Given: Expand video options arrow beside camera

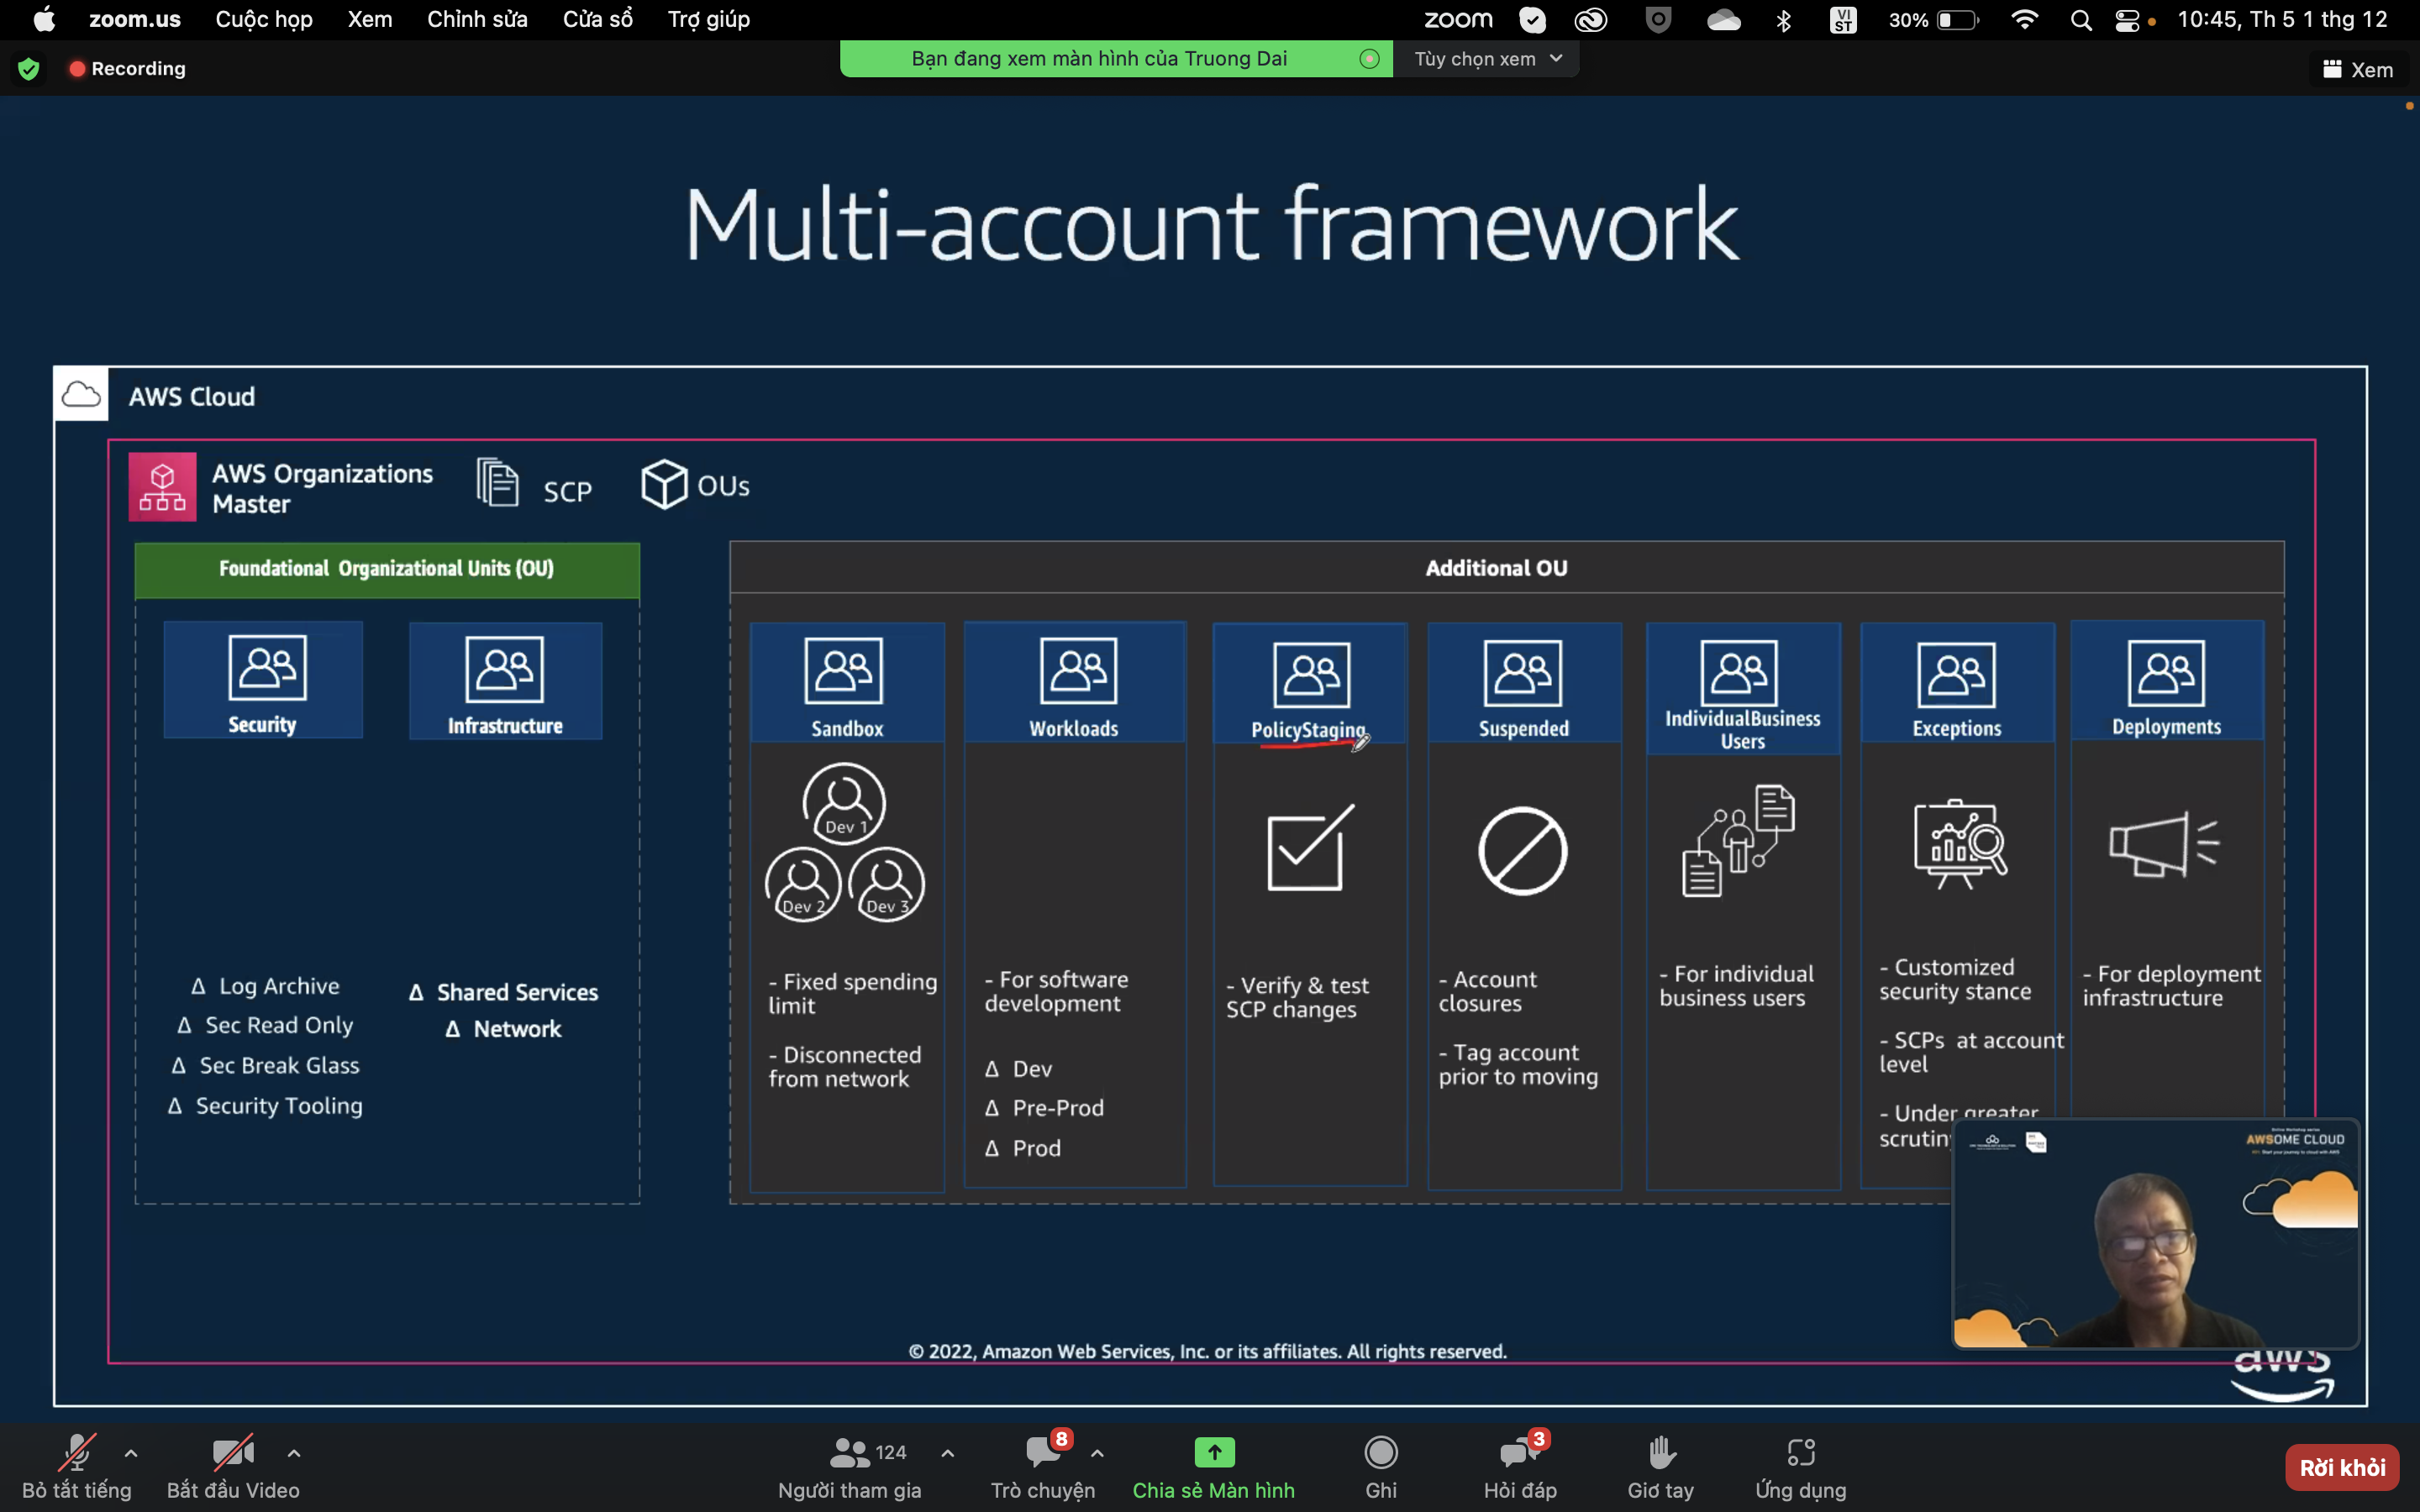Looking at the screenshot, I should pyautogui.click(x=294, y=1453).
